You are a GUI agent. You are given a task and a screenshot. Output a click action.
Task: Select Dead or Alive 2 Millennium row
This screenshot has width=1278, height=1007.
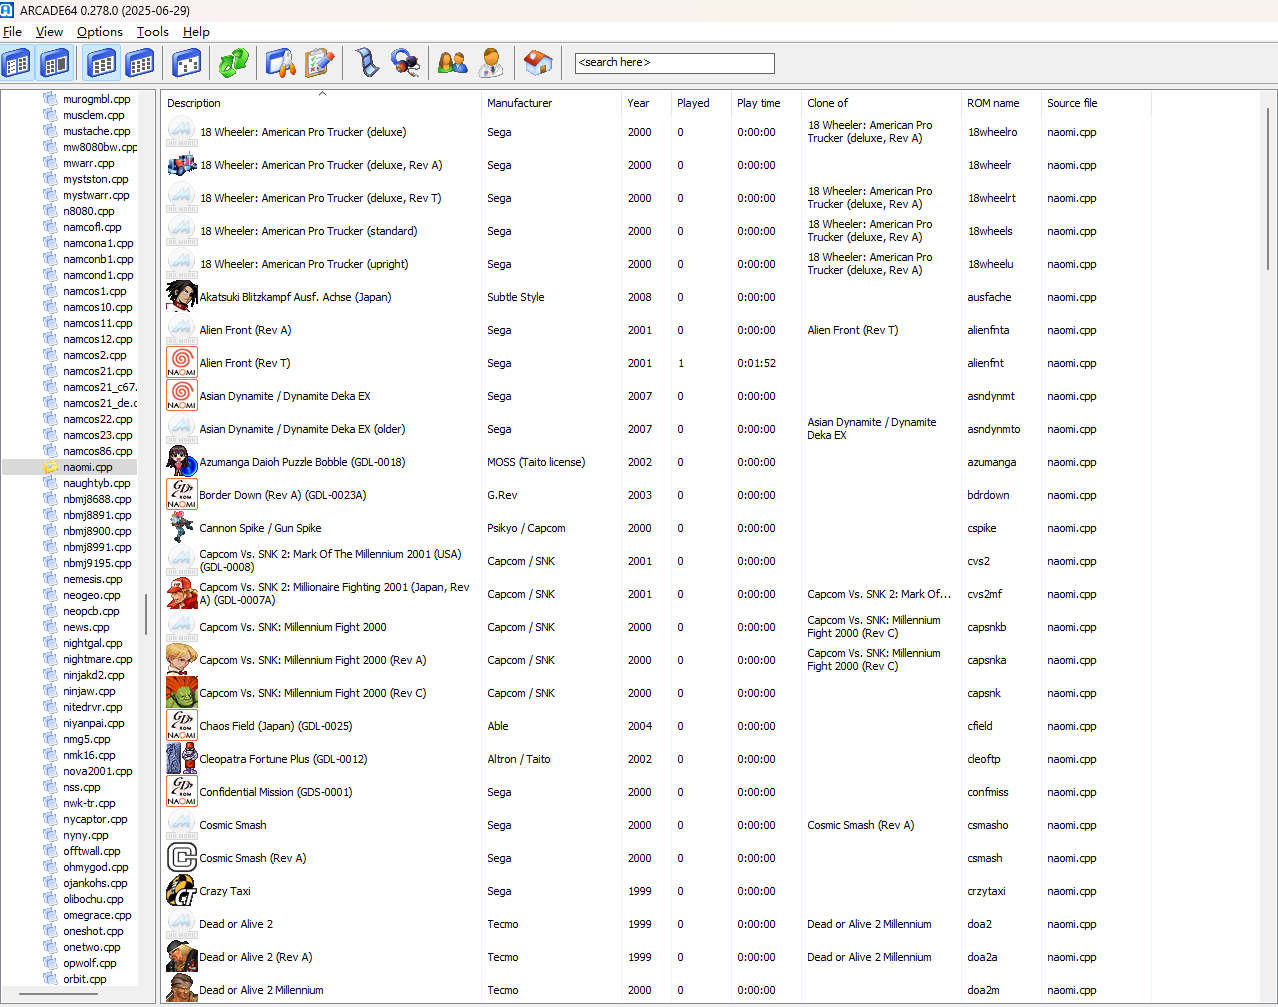coord(656,990)
